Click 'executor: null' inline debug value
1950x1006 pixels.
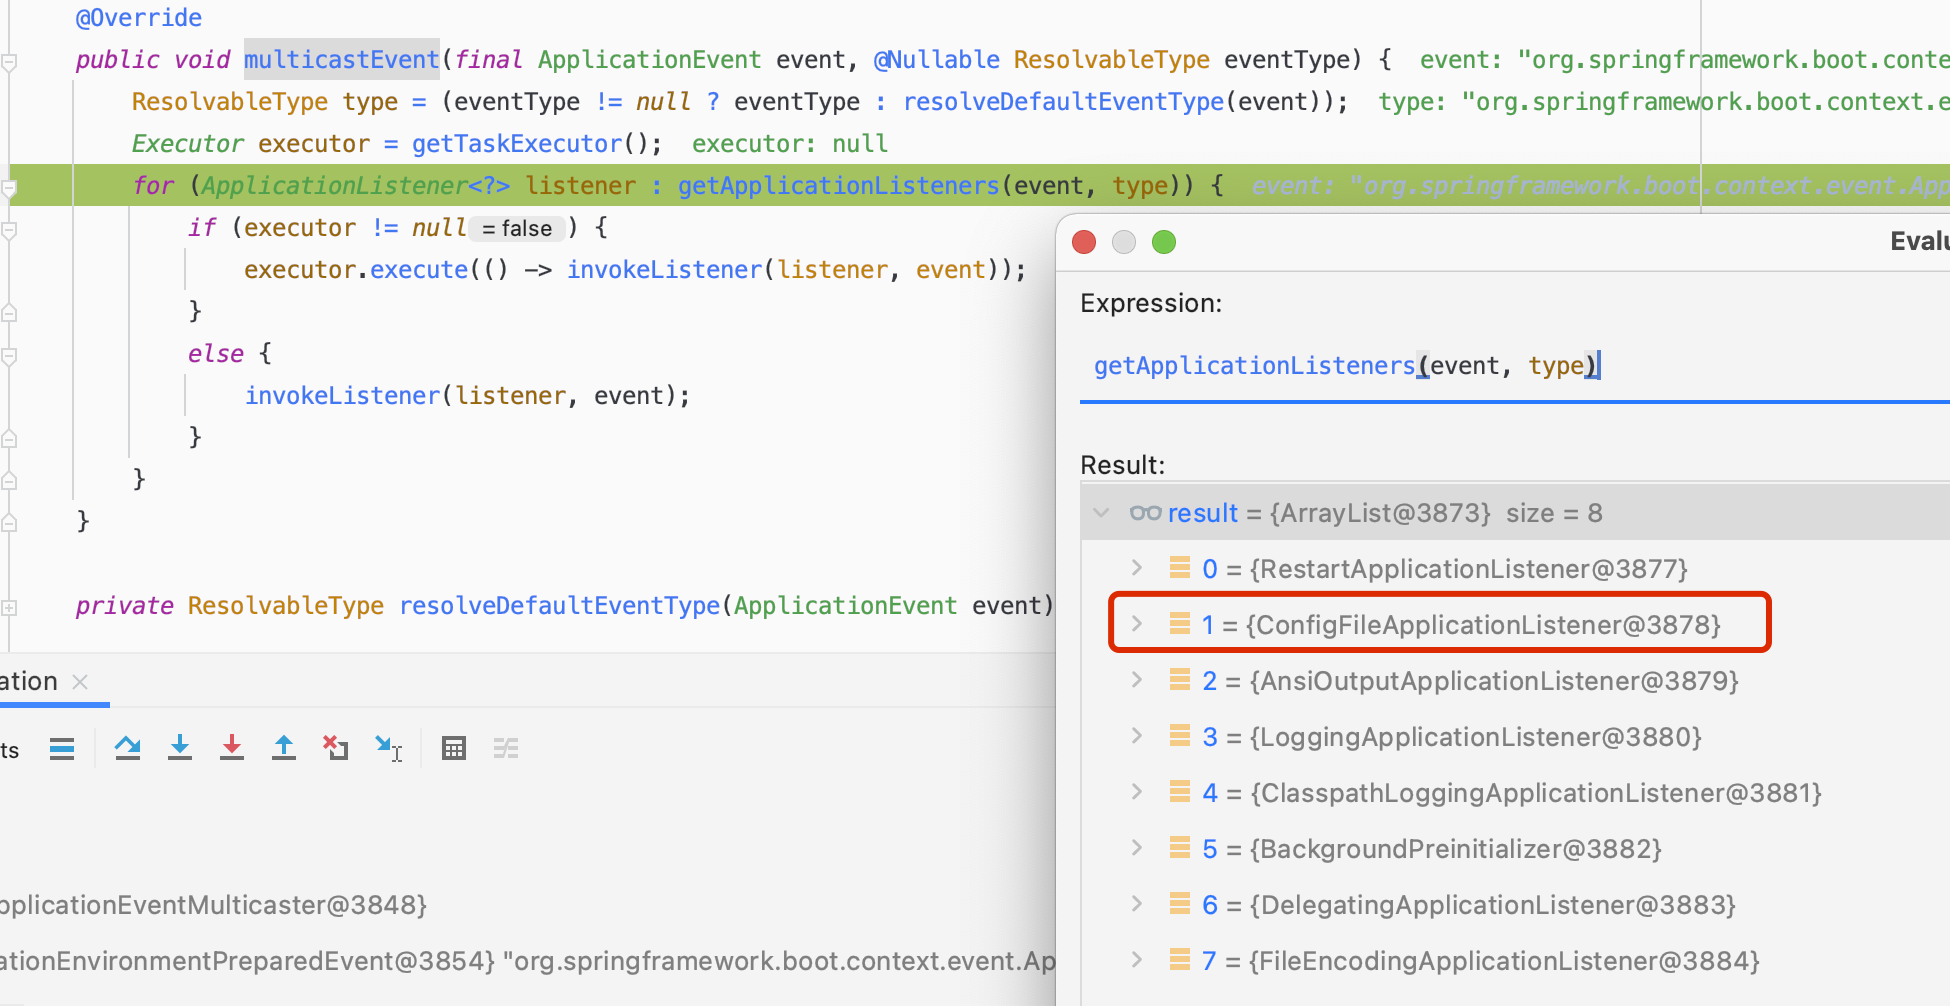pyautogui.click(x=790, y=144)
